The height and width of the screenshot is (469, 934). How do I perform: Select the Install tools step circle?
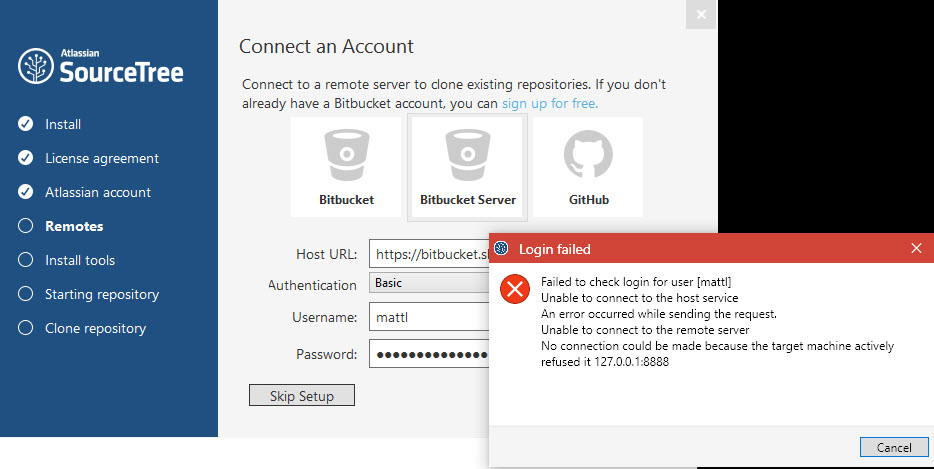[26, 260]
